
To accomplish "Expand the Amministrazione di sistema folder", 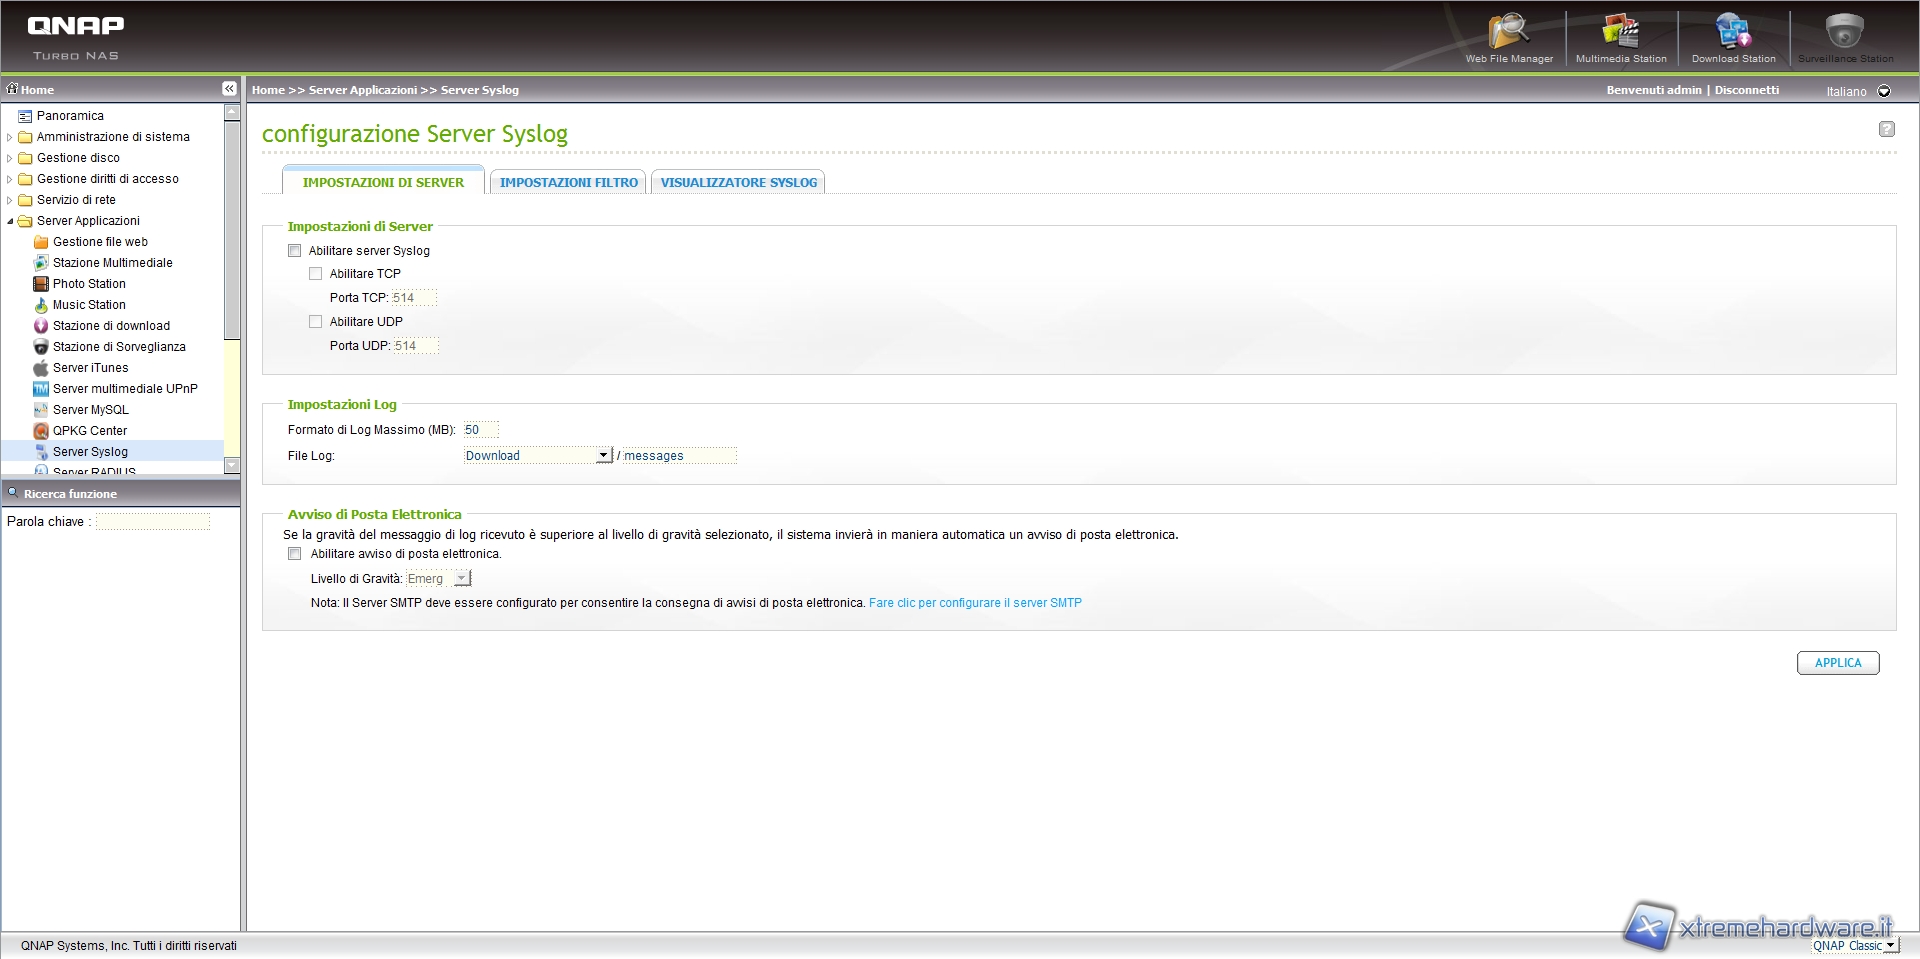I will pyautogui.click(x=10, y=137).
